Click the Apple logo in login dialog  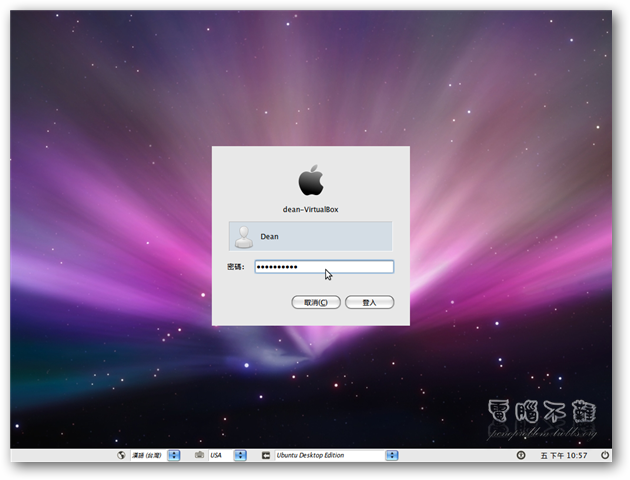pos(311,181)
